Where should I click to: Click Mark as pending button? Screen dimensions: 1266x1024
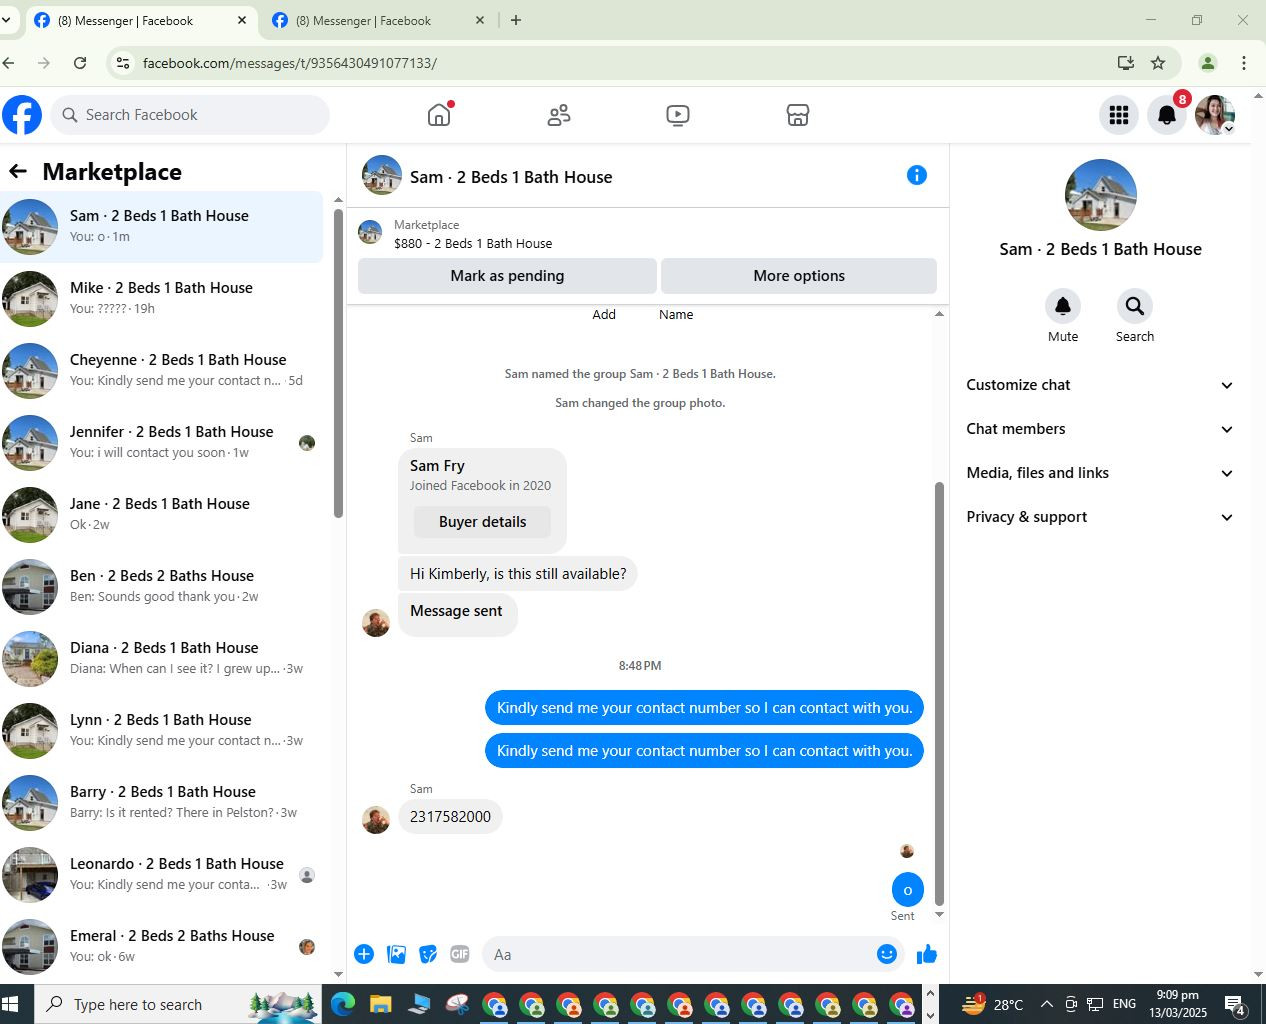(507, 276)
